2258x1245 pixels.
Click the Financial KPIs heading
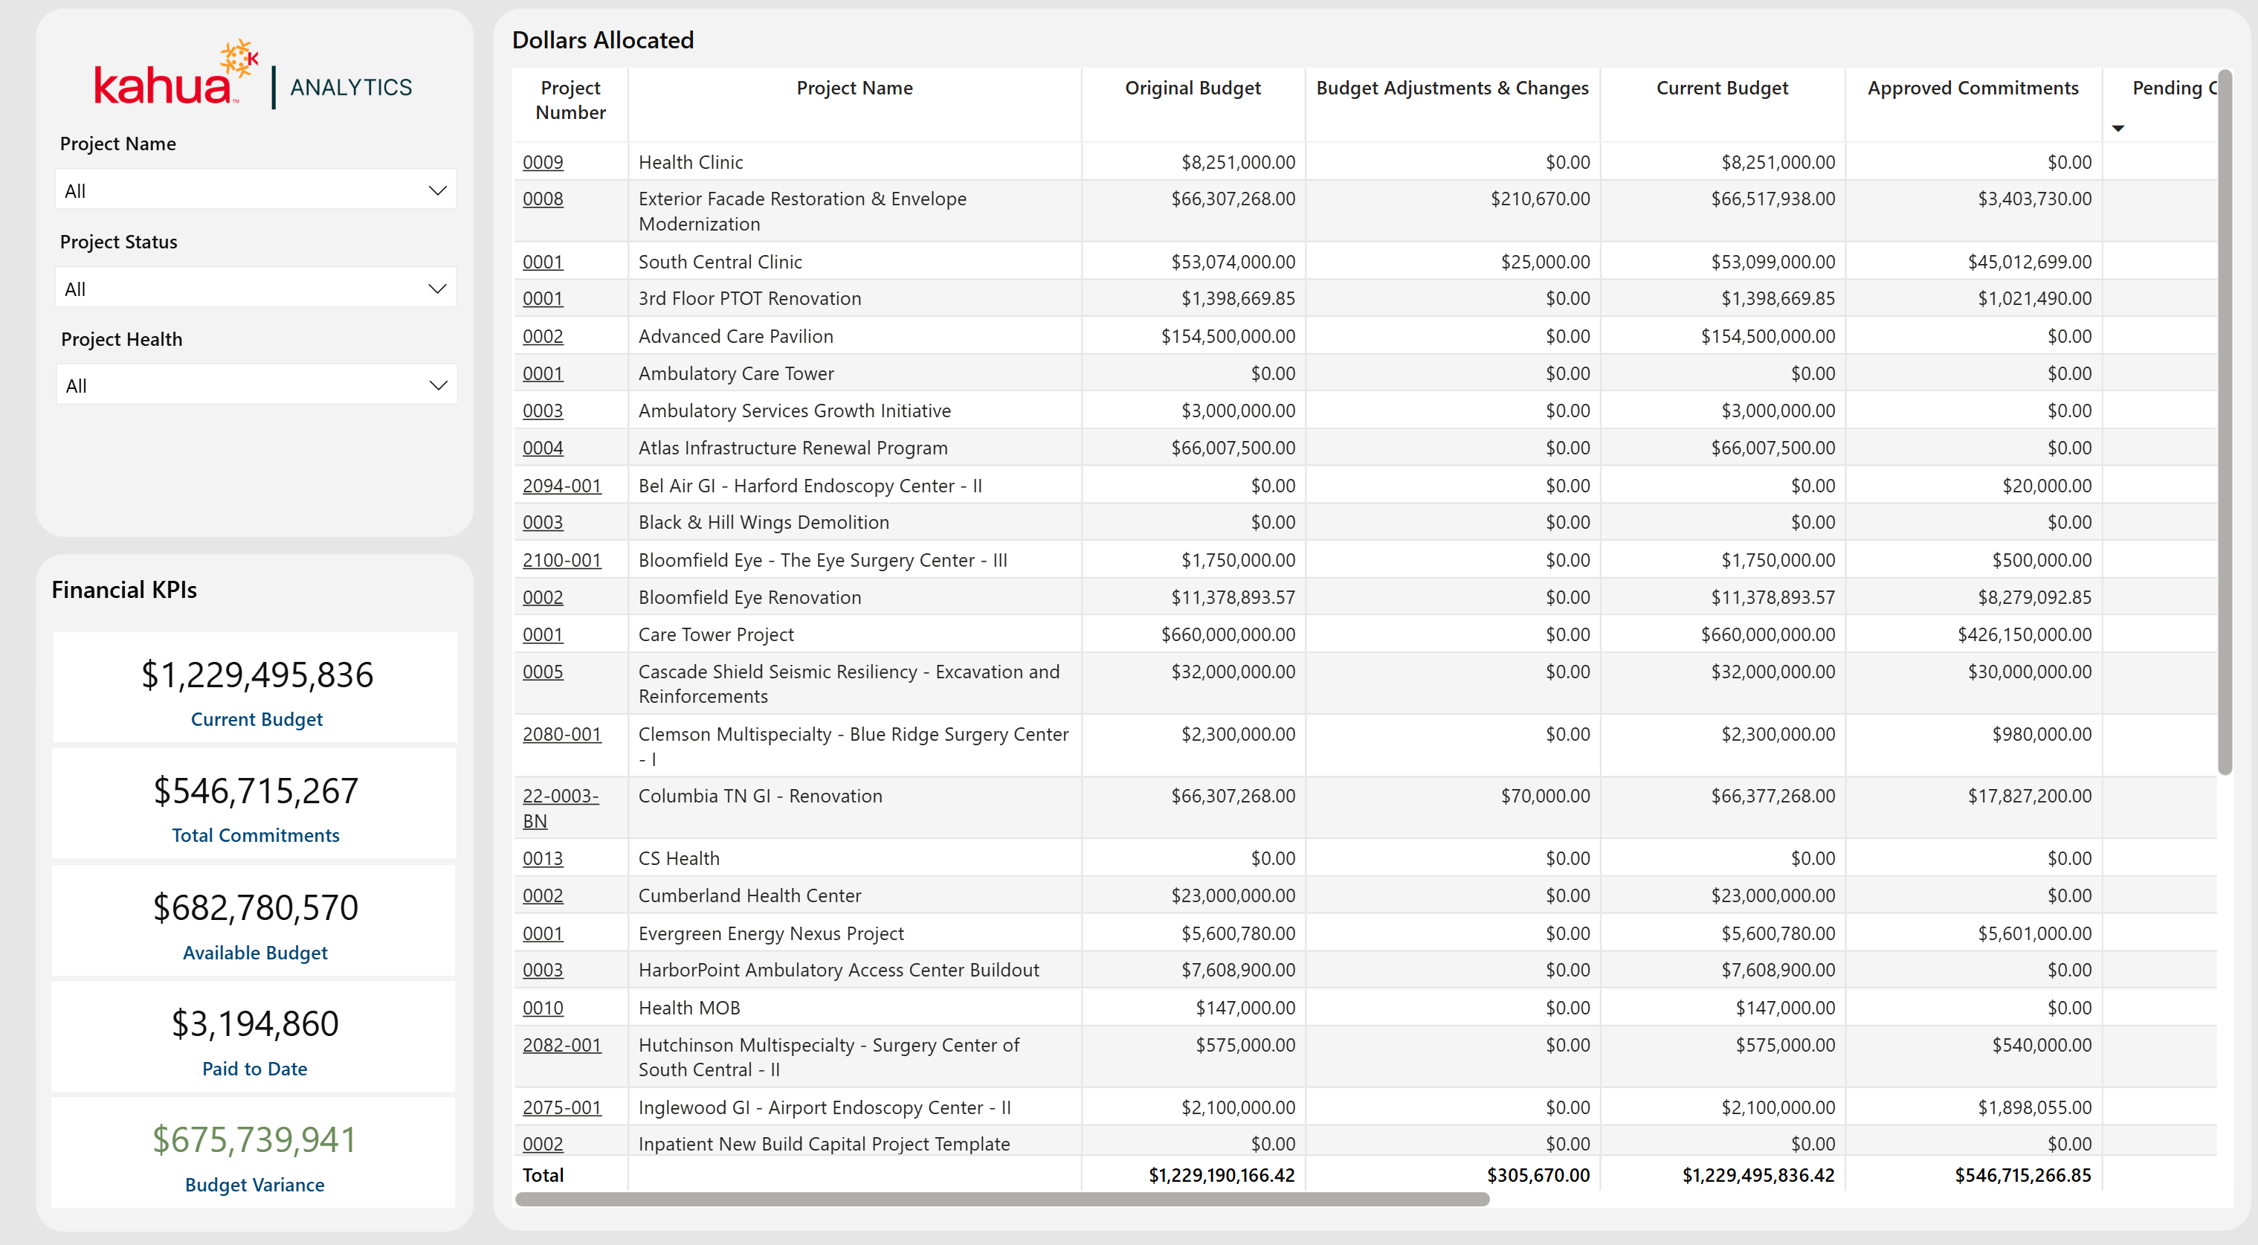pos(124,590)
